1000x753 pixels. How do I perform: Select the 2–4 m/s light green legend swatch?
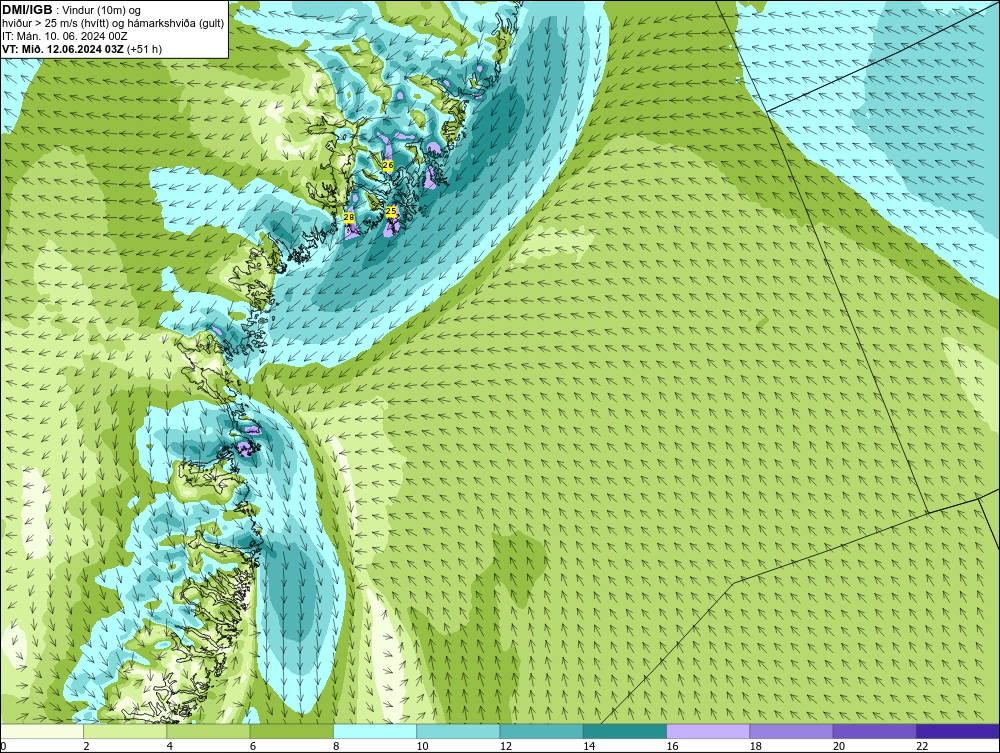(125, 731)
